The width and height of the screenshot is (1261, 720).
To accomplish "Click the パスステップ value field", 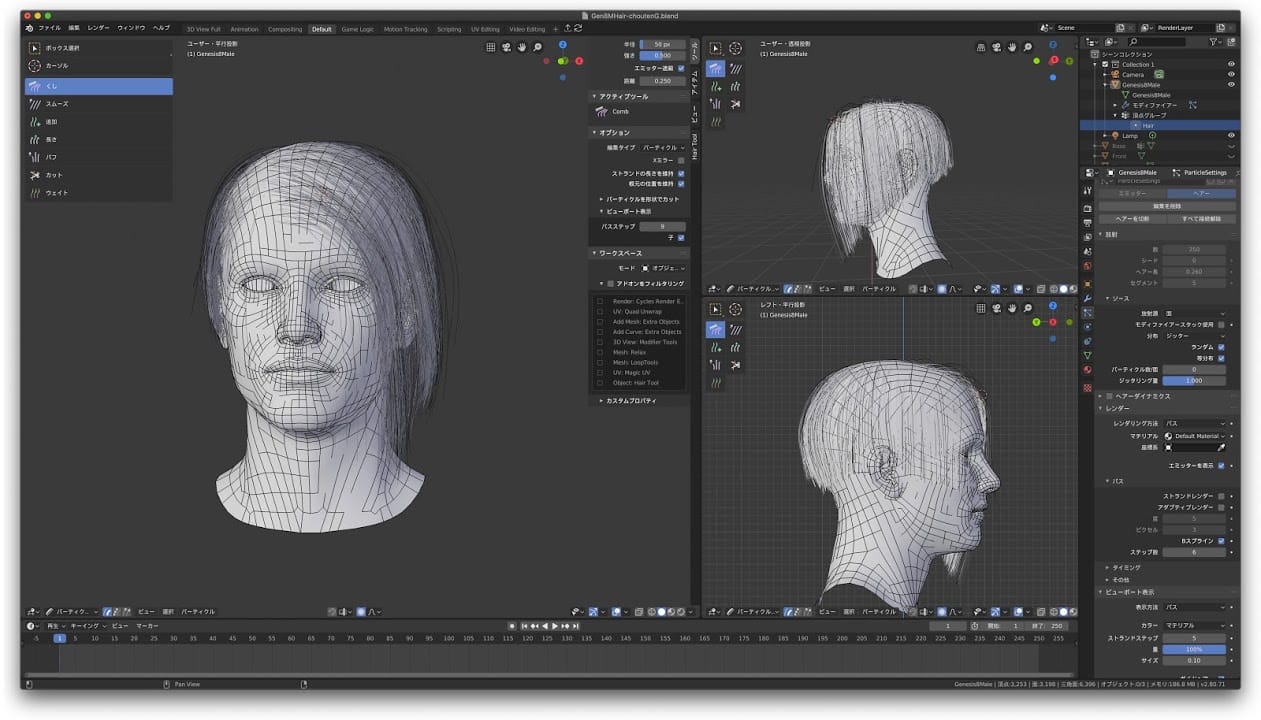I will coord(662,227).
